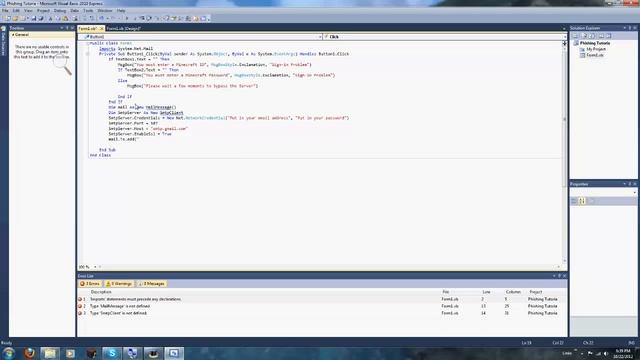Collapse the General group in Toolbox
The height and width of the screenshot is (360, 640).
click(x=13, y=35)
